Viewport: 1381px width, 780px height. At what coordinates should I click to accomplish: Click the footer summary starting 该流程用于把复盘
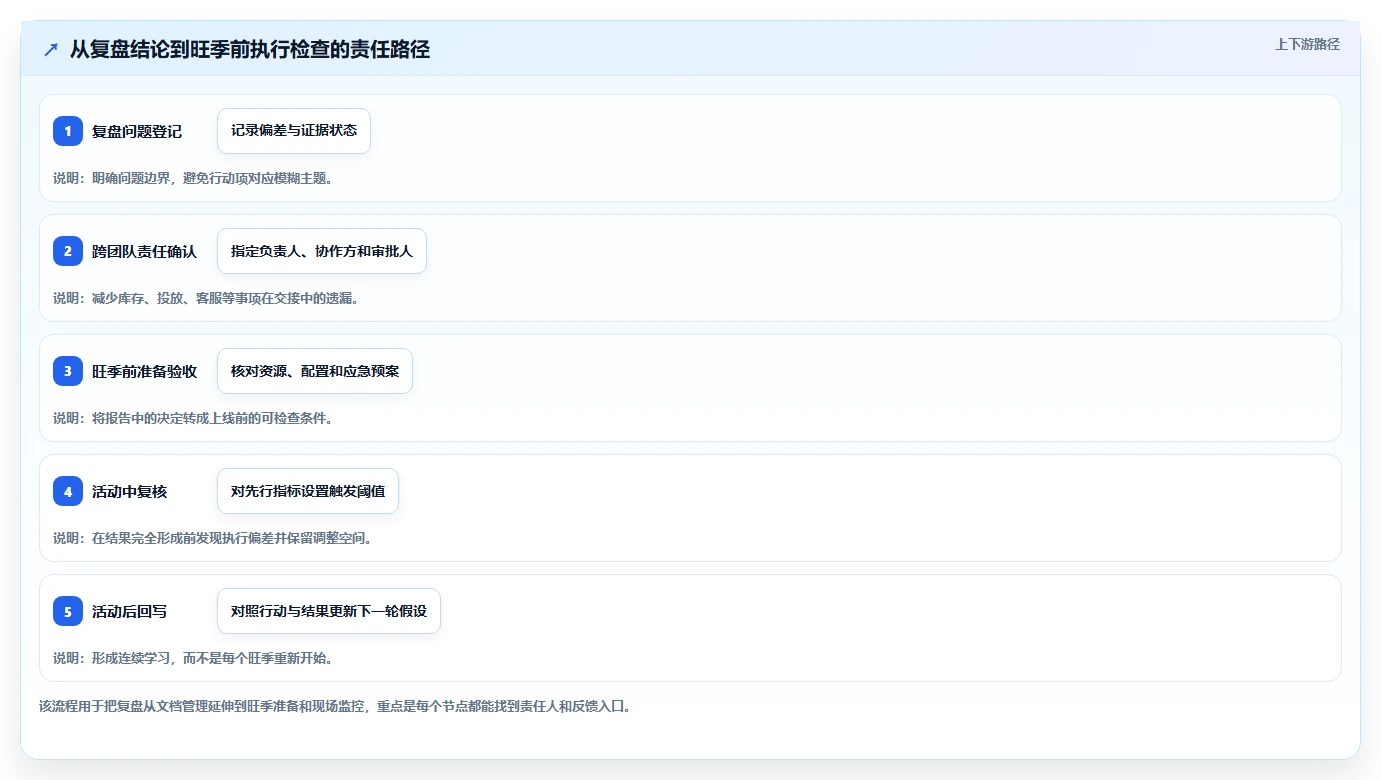coord(335,706)
